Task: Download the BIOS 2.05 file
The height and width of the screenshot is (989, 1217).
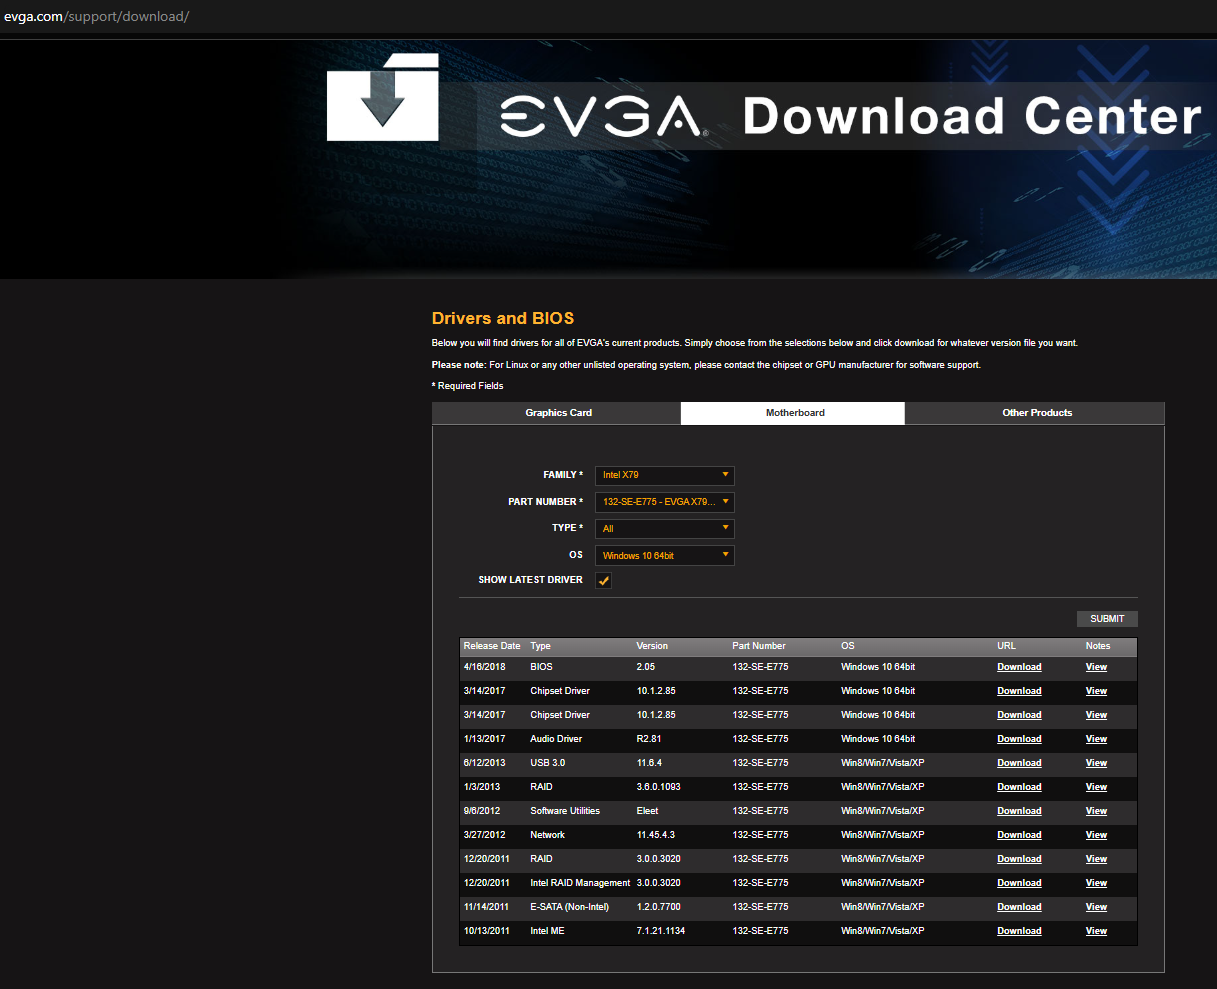Action: point(1019,667)
